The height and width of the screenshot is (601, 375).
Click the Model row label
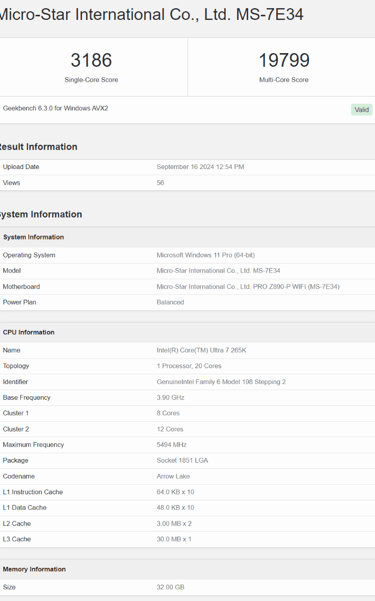coord(12,271)
